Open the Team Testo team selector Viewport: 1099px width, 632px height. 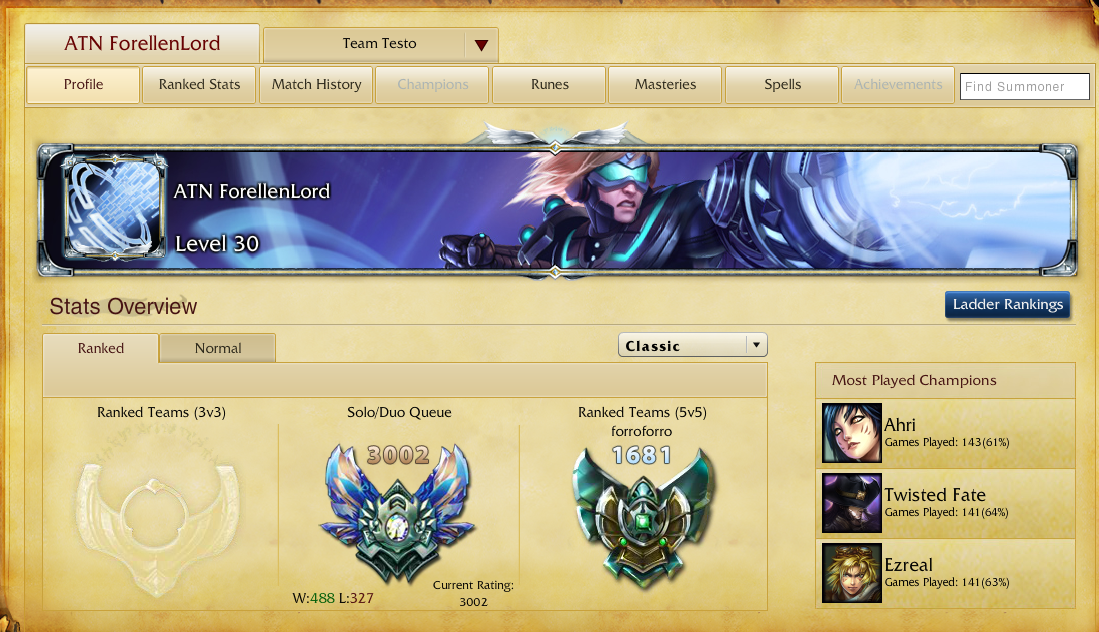(381, 45)
